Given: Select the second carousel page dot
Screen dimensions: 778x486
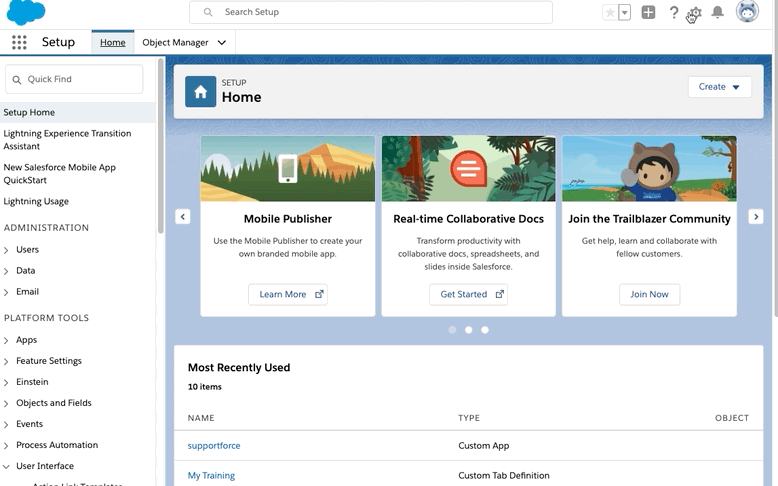Looking at the screenshot, I should pyautogui.click(x=468, y=330).
